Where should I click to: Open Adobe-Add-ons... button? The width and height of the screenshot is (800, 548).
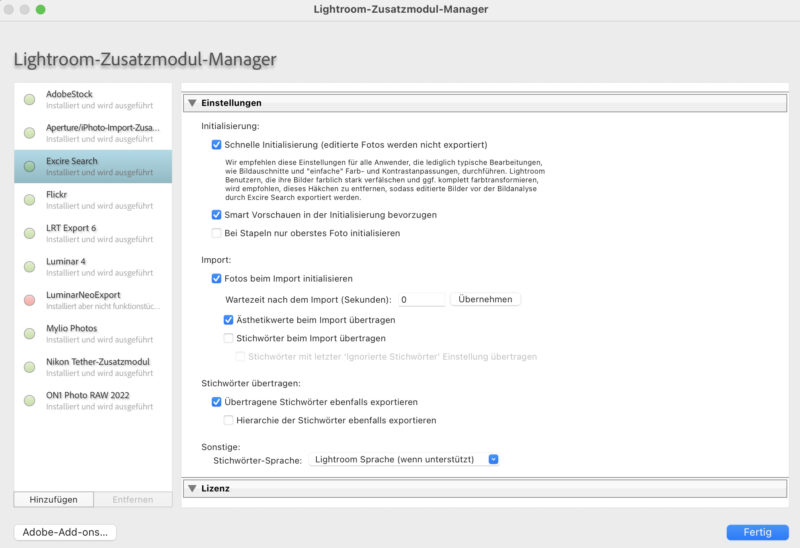point(65,532)
